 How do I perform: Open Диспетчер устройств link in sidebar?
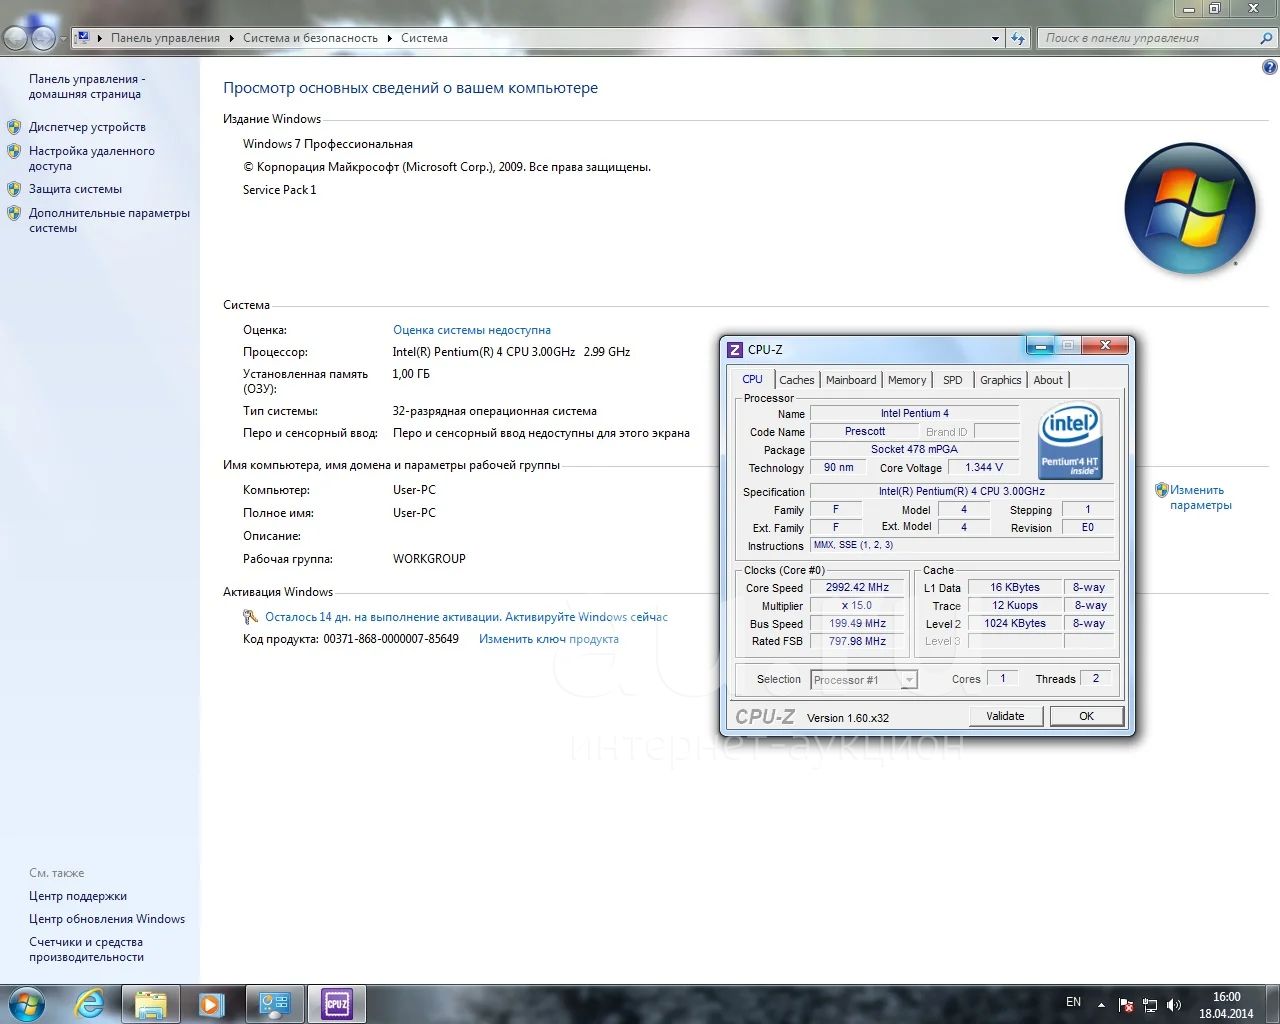click(x=87, y=127)
